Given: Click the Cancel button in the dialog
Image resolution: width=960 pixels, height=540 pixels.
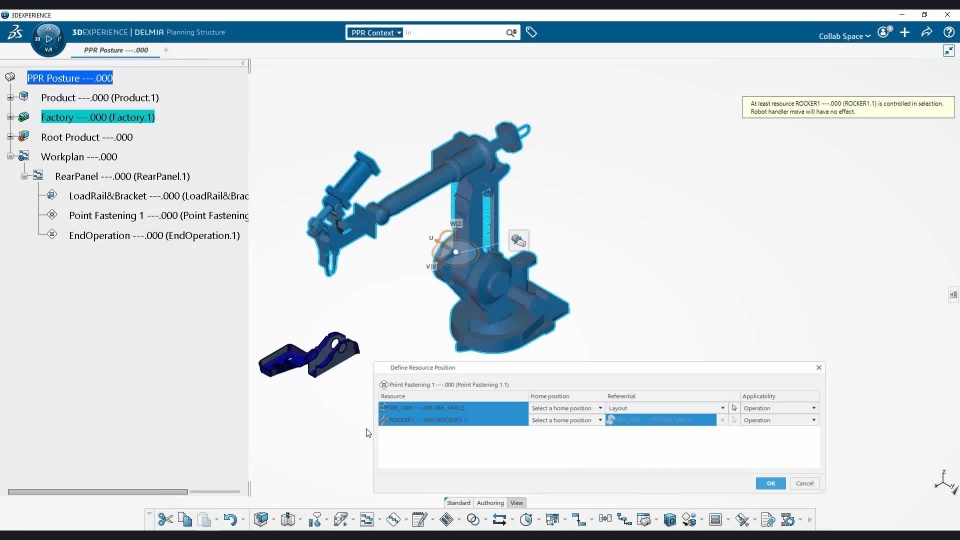Looking at the screenshot, I should (804, 483).
